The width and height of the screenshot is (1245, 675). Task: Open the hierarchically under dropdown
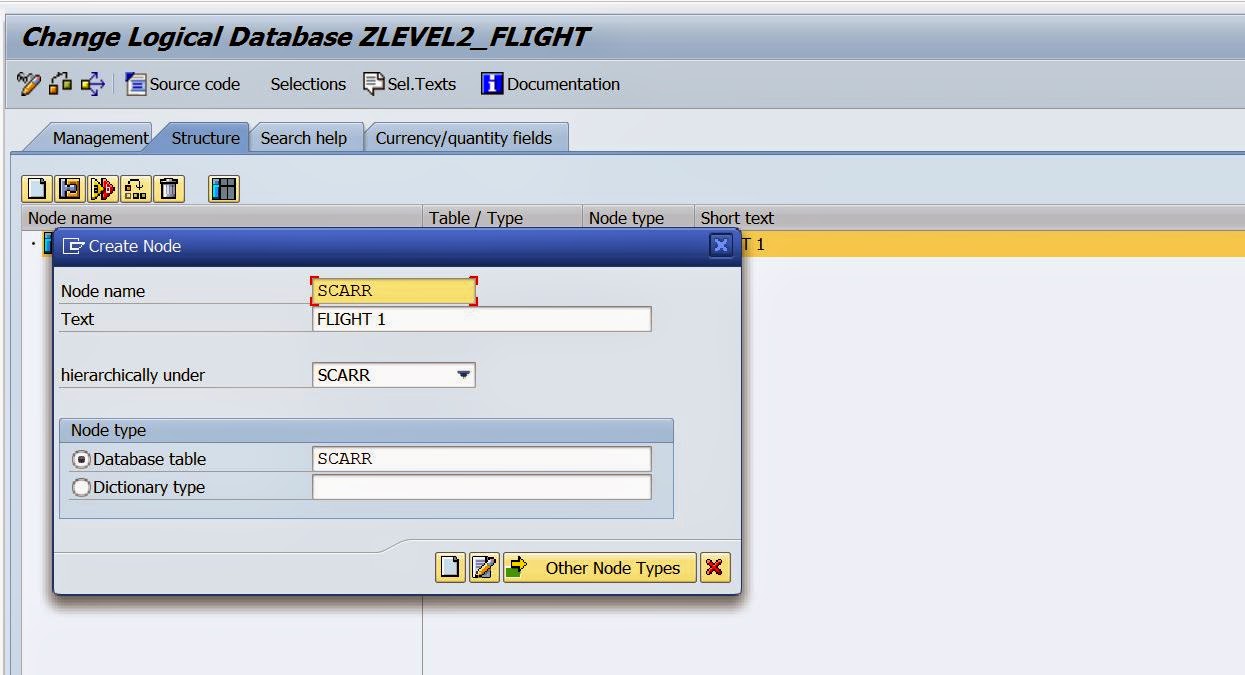tap(464, 374)
